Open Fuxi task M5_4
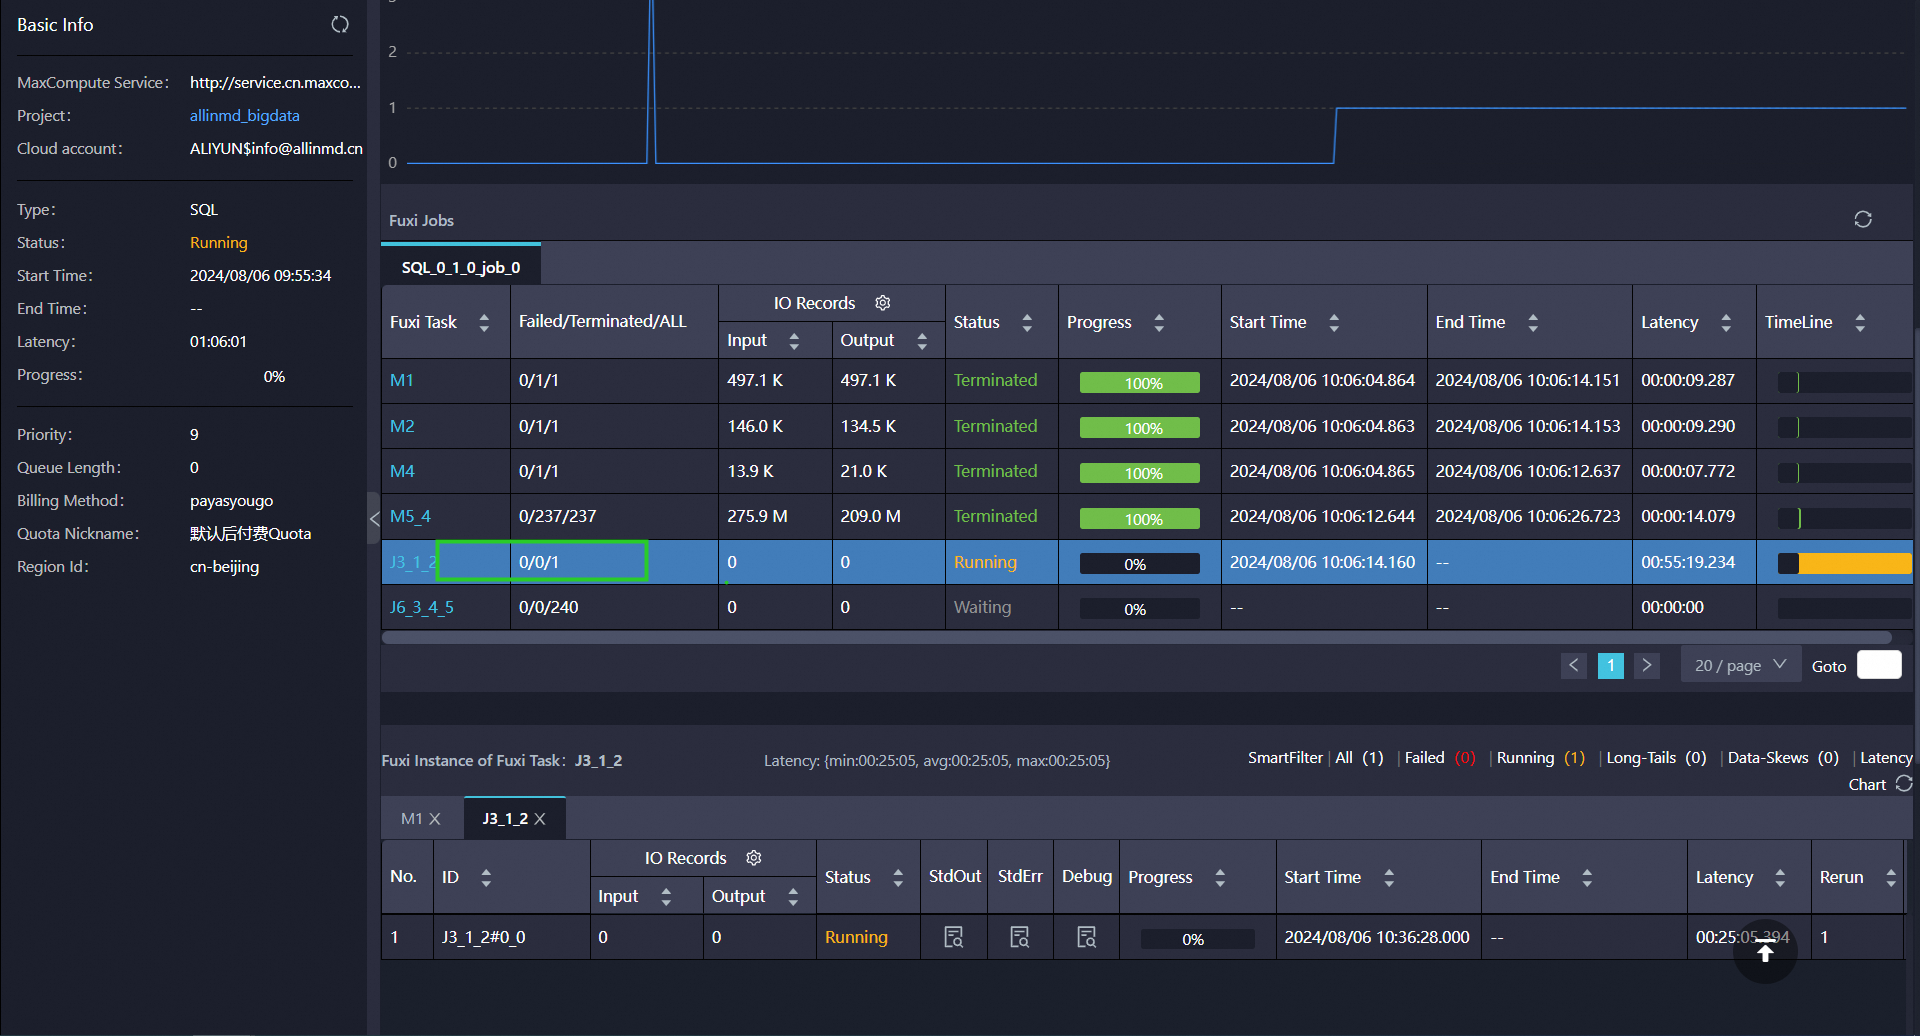The image size is (1920, 1036). tap(410, 516)
